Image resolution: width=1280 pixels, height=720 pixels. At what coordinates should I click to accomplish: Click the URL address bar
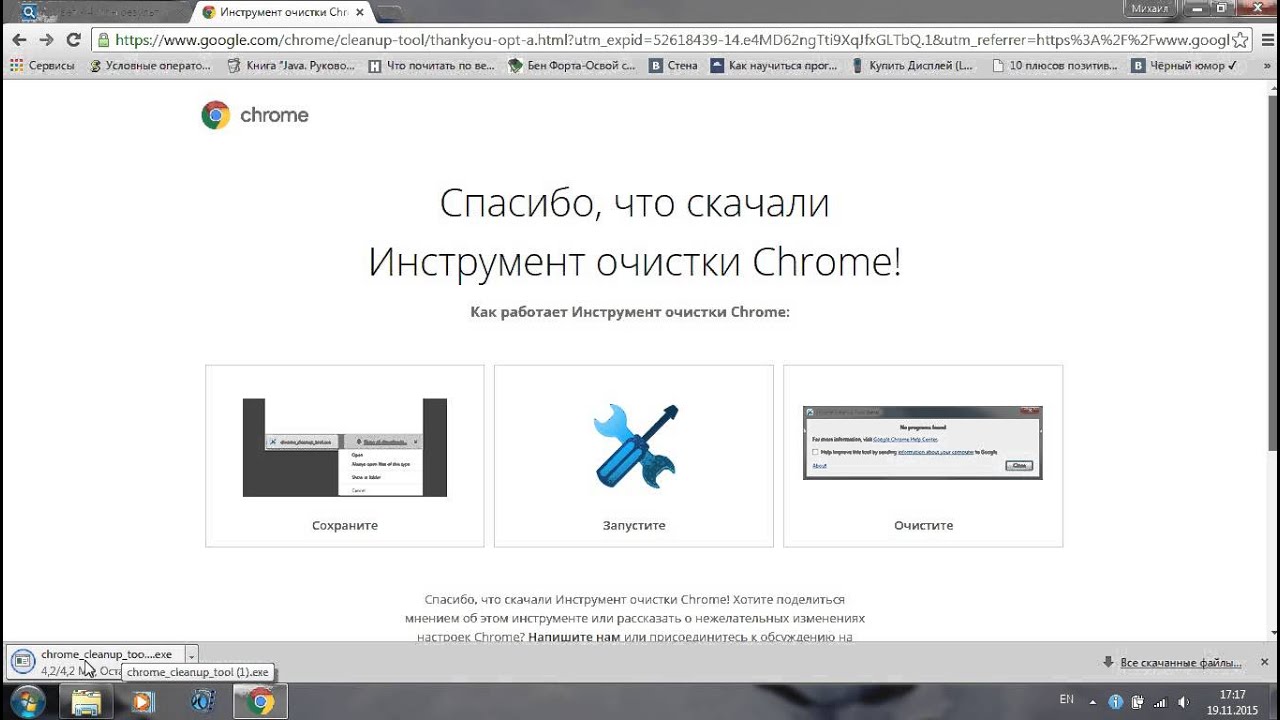670,40
